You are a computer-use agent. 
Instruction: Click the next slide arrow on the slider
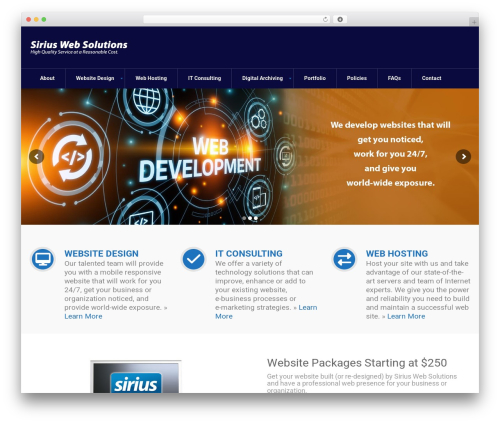(x=463, y=156)
